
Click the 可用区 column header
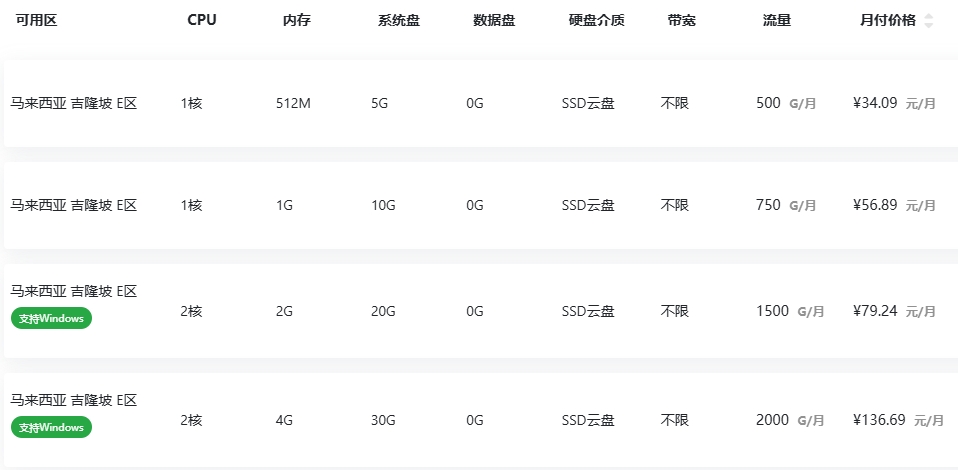36,20
